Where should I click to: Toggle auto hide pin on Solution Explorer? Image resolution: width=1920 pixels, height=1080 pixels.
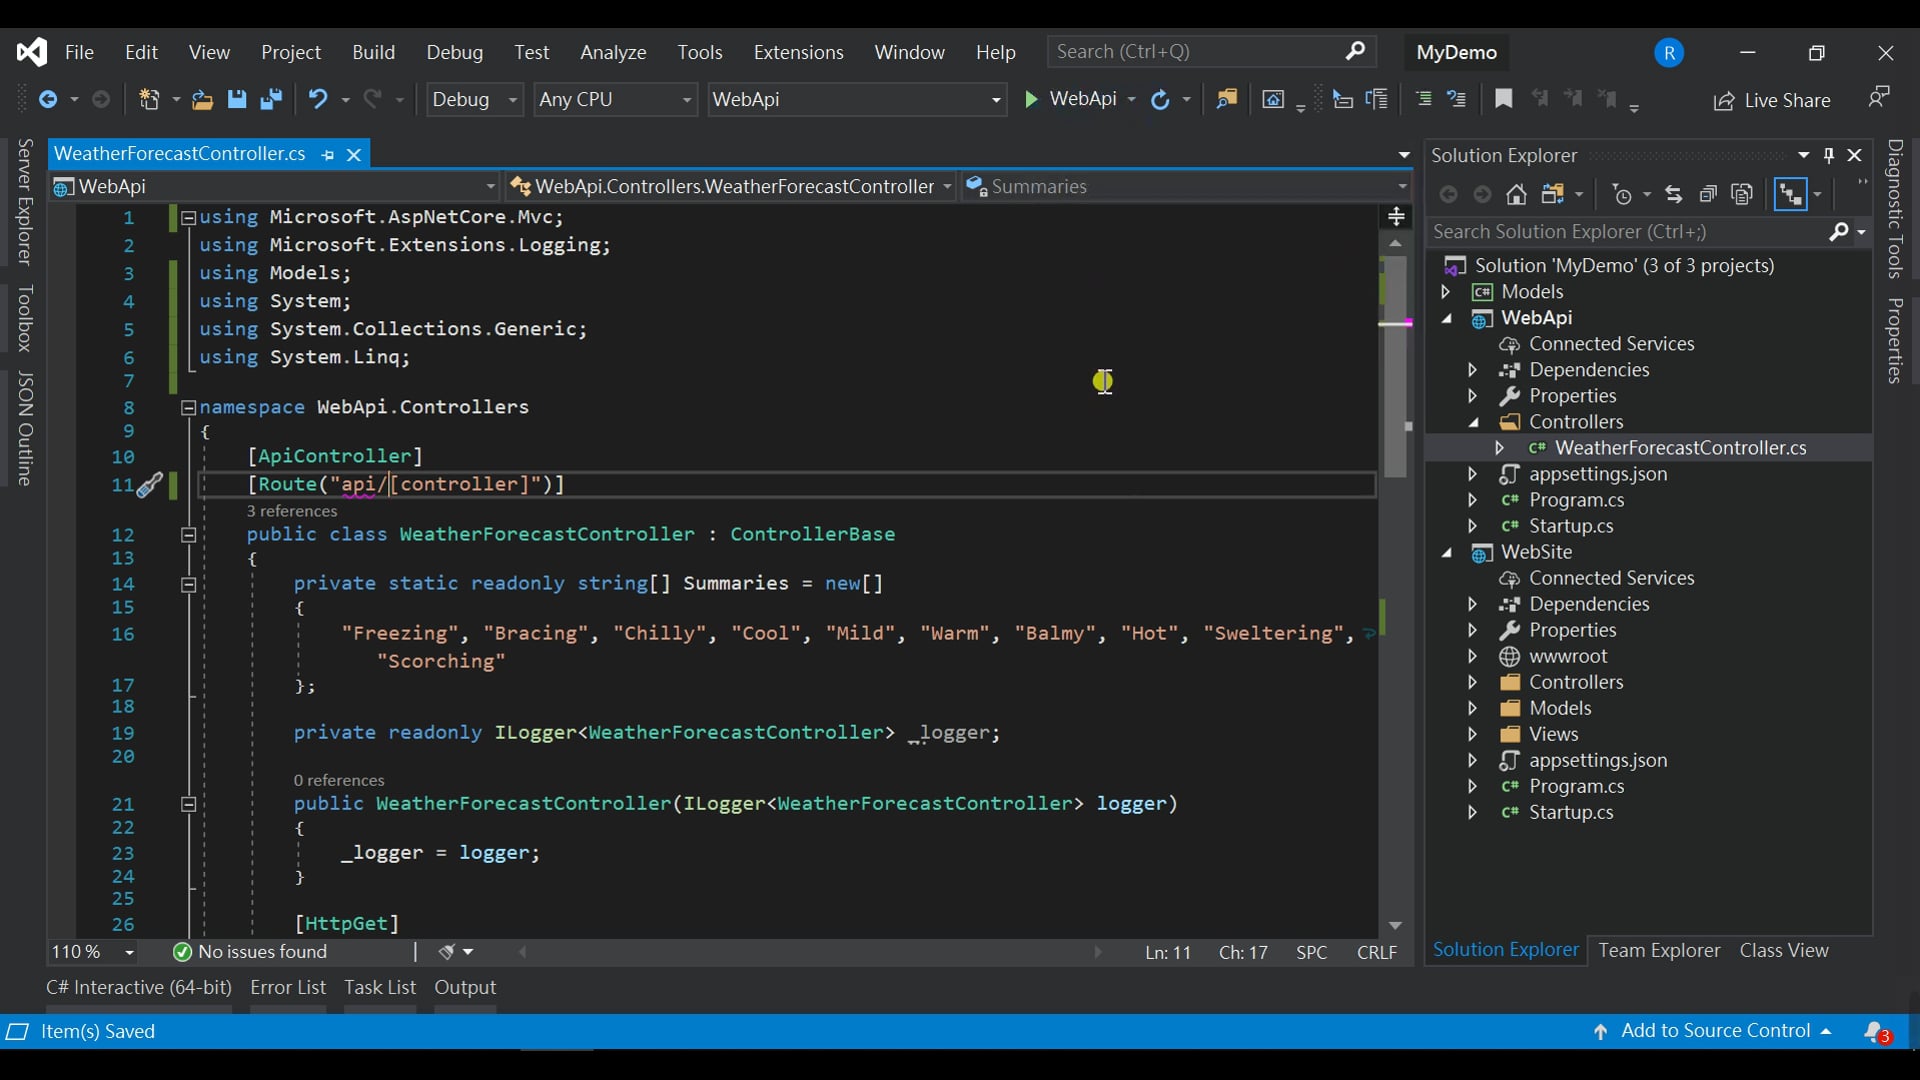(1829, 155)
